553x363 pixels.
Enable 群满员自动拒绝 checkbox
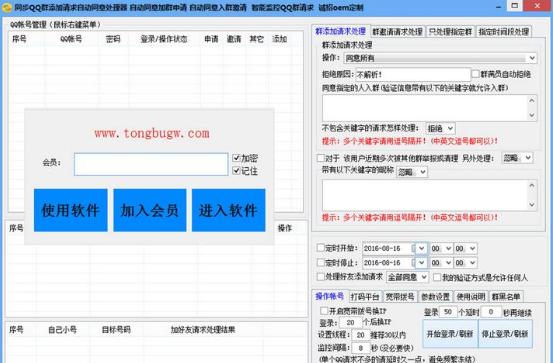click(475, 74)
